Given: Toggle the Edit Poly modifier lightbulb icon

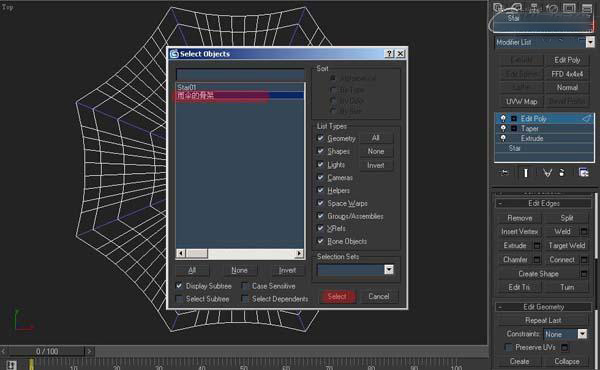Looking at the screenshot, I should (x=503, y=118).
